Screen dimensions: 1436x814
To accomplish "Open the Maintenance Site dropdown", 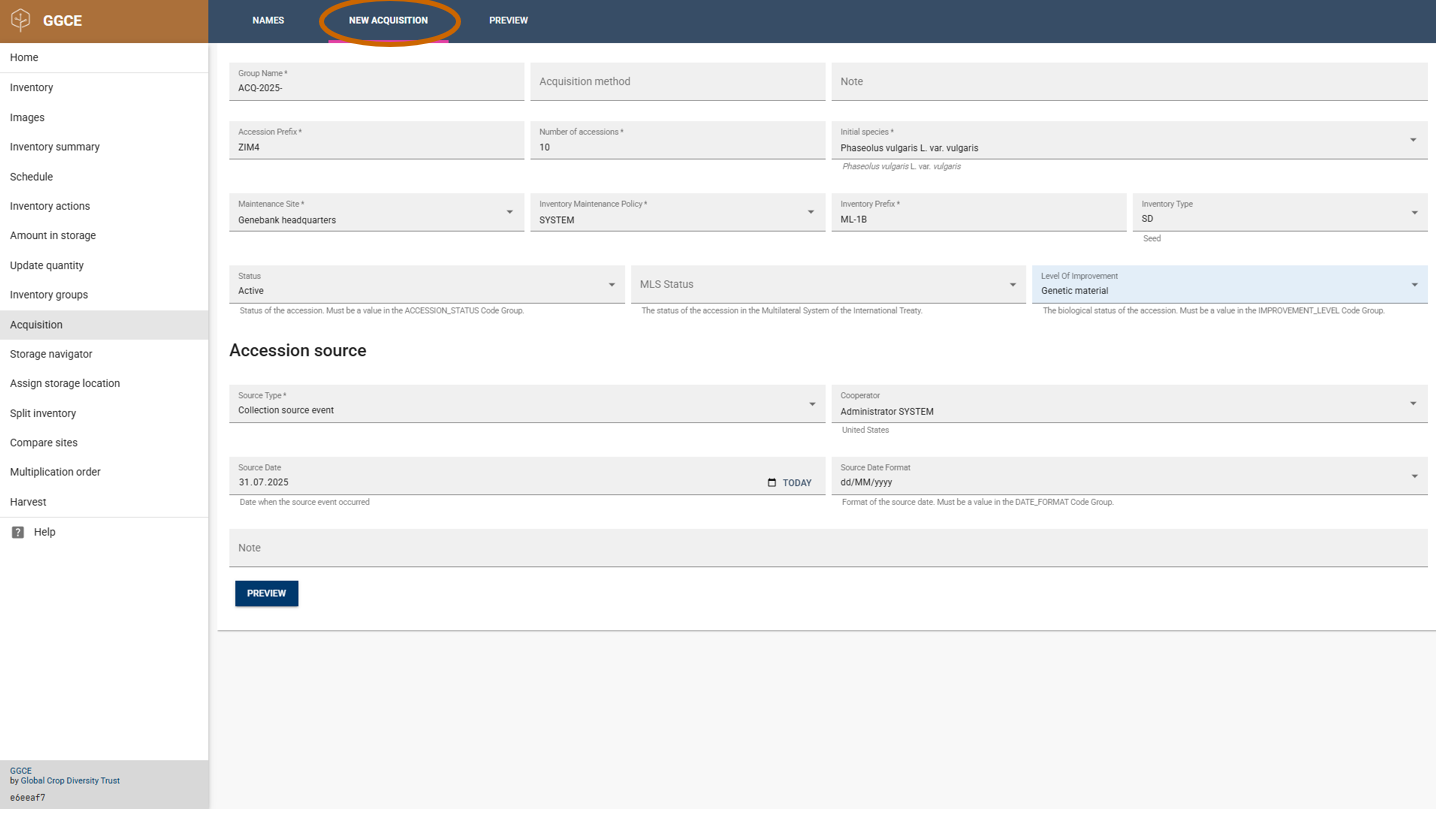I will [x=509, y=212].
